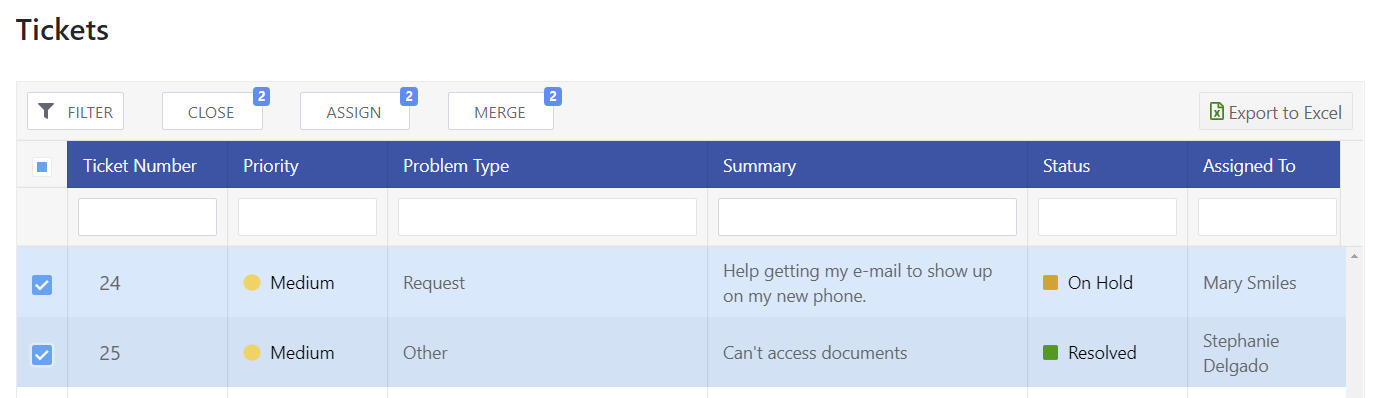Image resolution: width=1378 pixels, height=398 pixels.
Task: Click the Summary filter input field
Action: click(867, 217)
